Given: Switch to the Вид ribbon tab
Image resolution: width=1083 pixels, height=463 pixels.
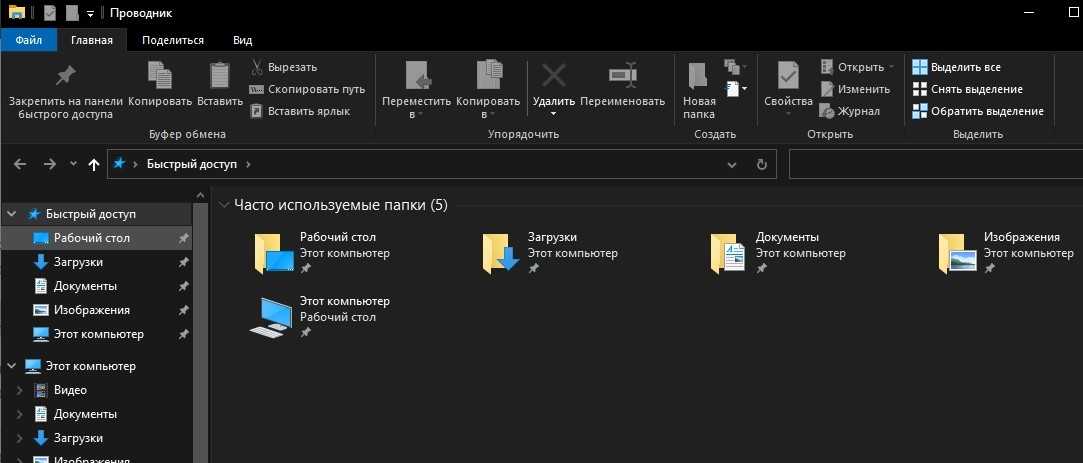Looking at the screenshot, I should [242, 40].
